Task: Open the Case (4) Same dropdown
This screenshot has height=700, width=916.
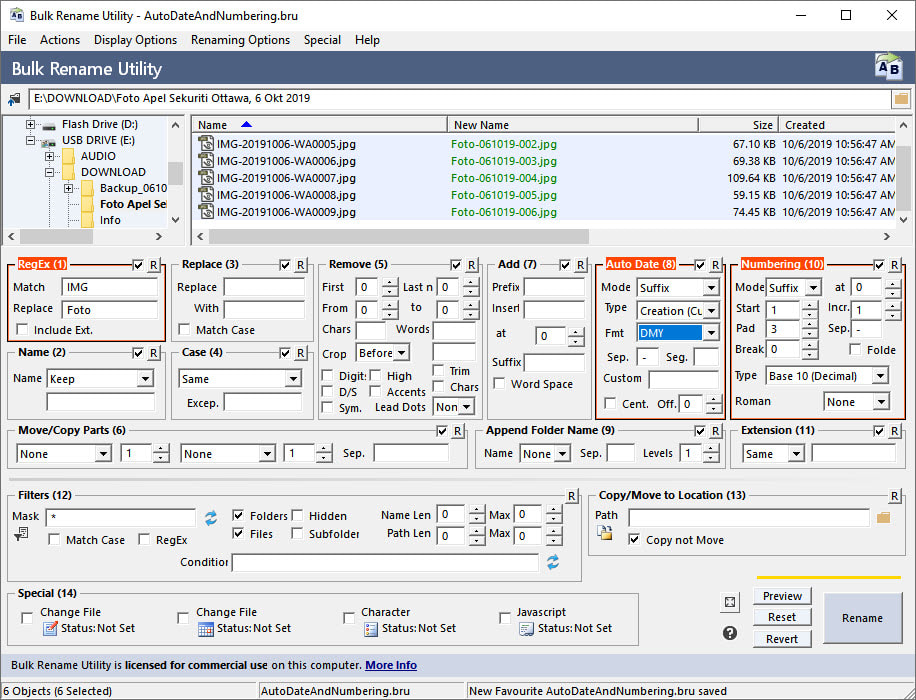Action: (293, 379)
